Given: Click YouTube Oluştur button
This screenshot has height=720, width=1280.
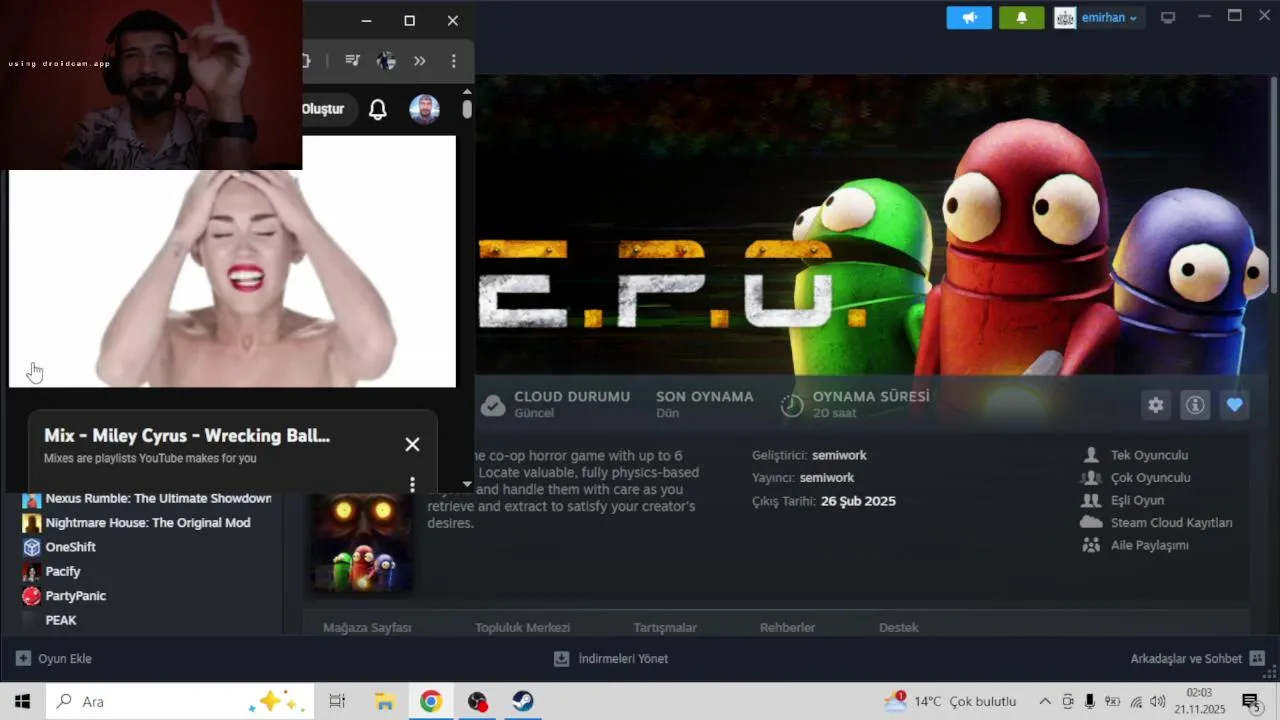Looking at the screenshot, I should 323,109.
